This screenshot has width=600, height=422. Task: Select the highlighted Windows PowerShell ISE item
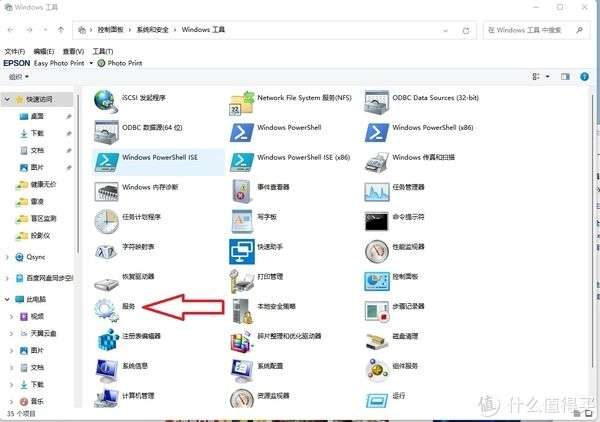pyautogui.click(x=158, y=162)
